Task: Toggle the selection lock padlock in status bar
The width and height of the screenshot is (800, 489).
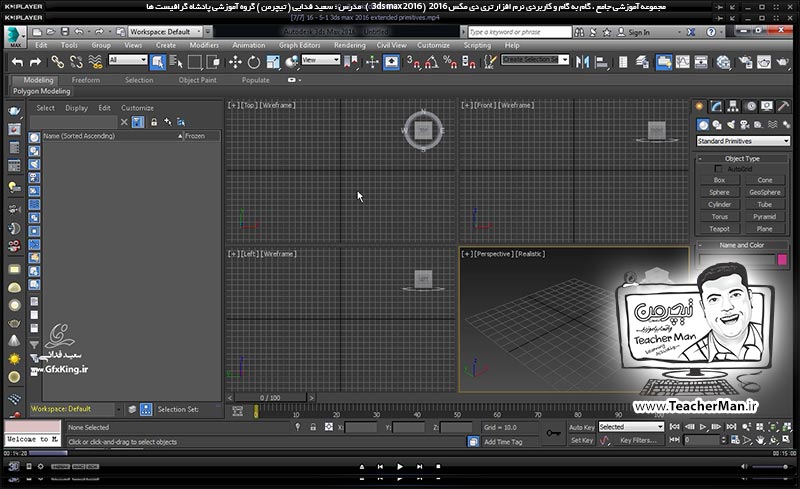Action: [313, 427]
